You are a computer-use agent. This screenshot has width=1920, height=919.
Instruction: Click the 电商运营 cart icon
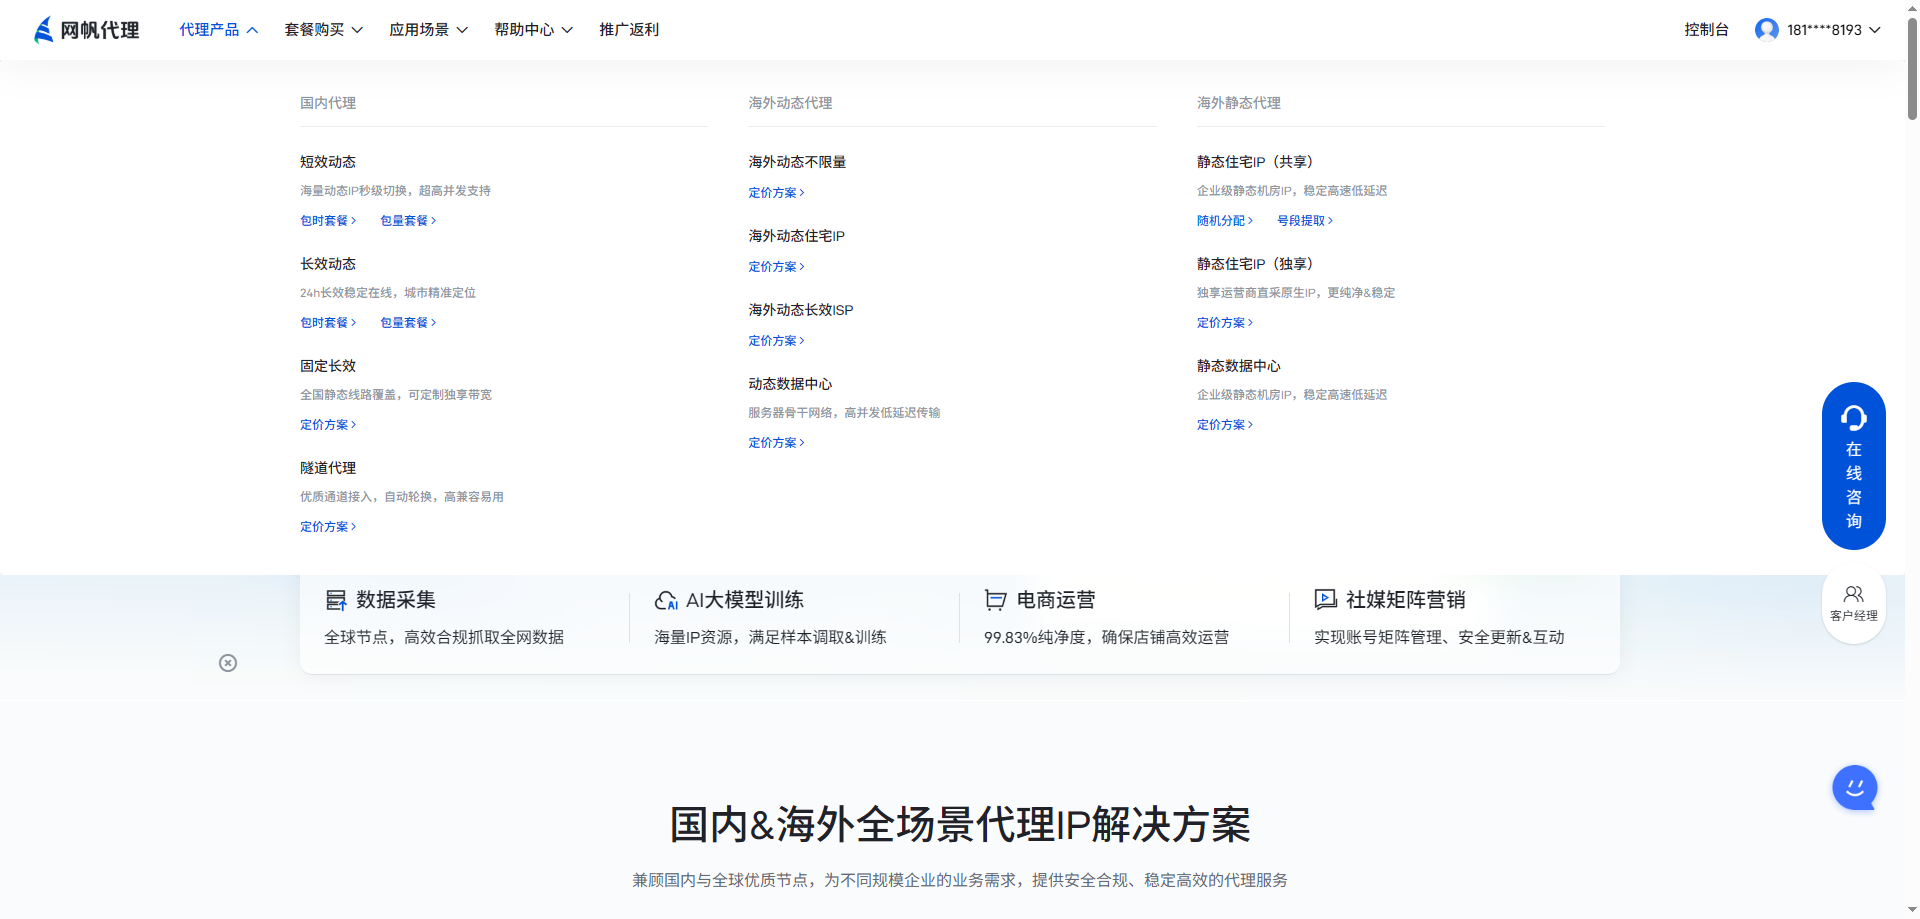tap(995, 600)
